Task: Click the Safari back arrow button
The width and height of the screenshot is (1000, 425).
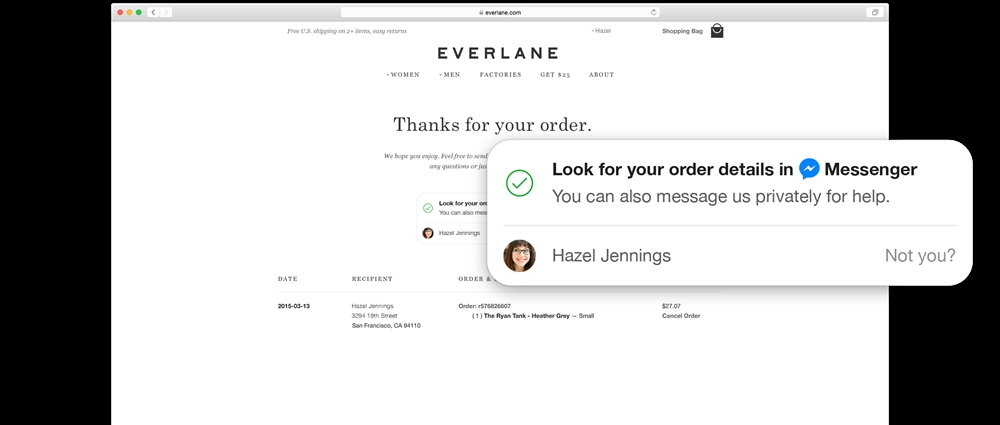Action: point(154,12)
